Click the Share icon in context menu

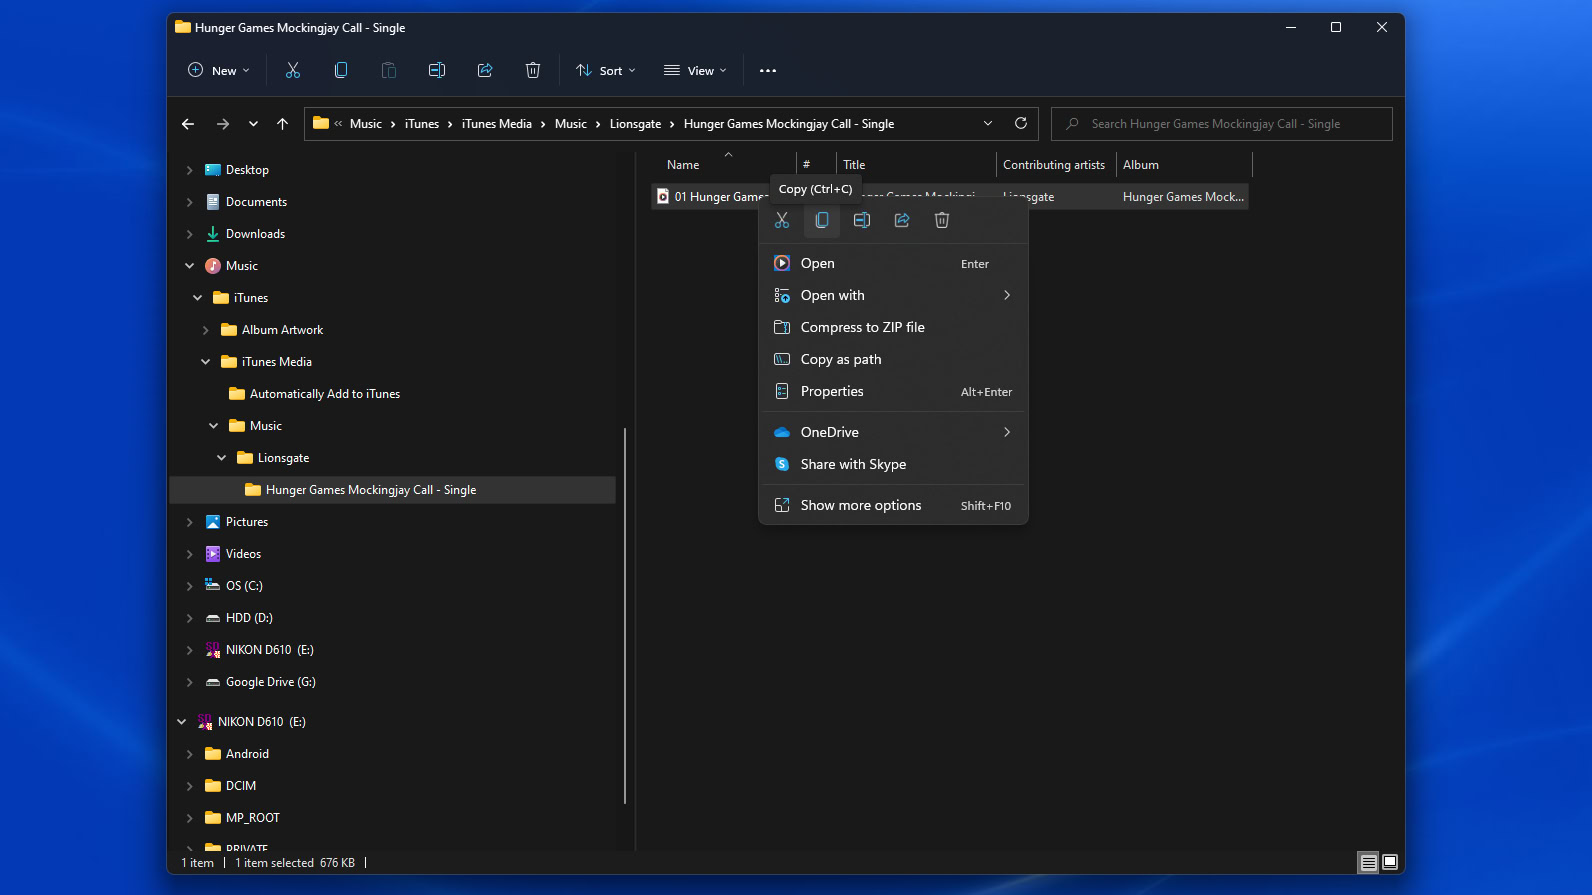point(902,220)
